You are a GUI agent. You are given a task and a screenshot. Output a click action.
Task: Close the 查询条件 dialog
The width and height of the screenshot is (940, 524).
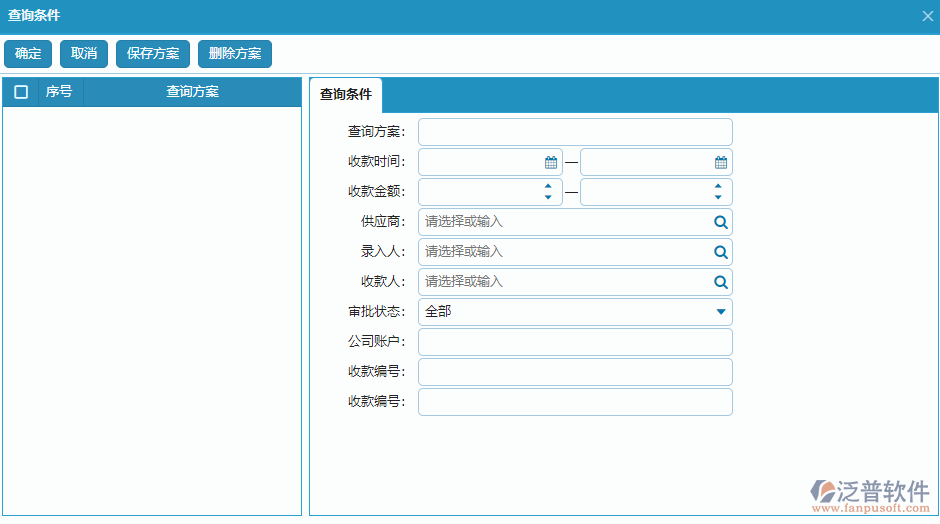point(927,16)
